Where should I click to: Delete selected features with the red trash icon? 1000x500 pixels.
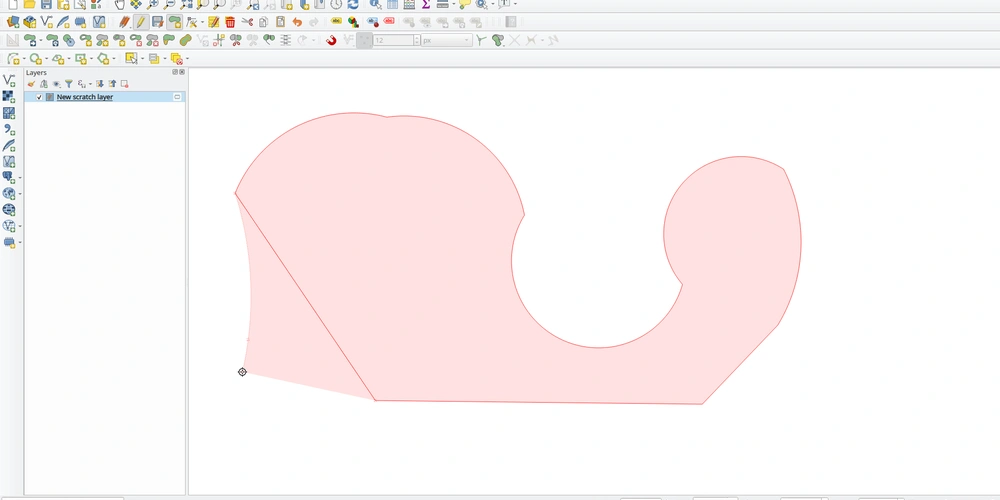230,22
